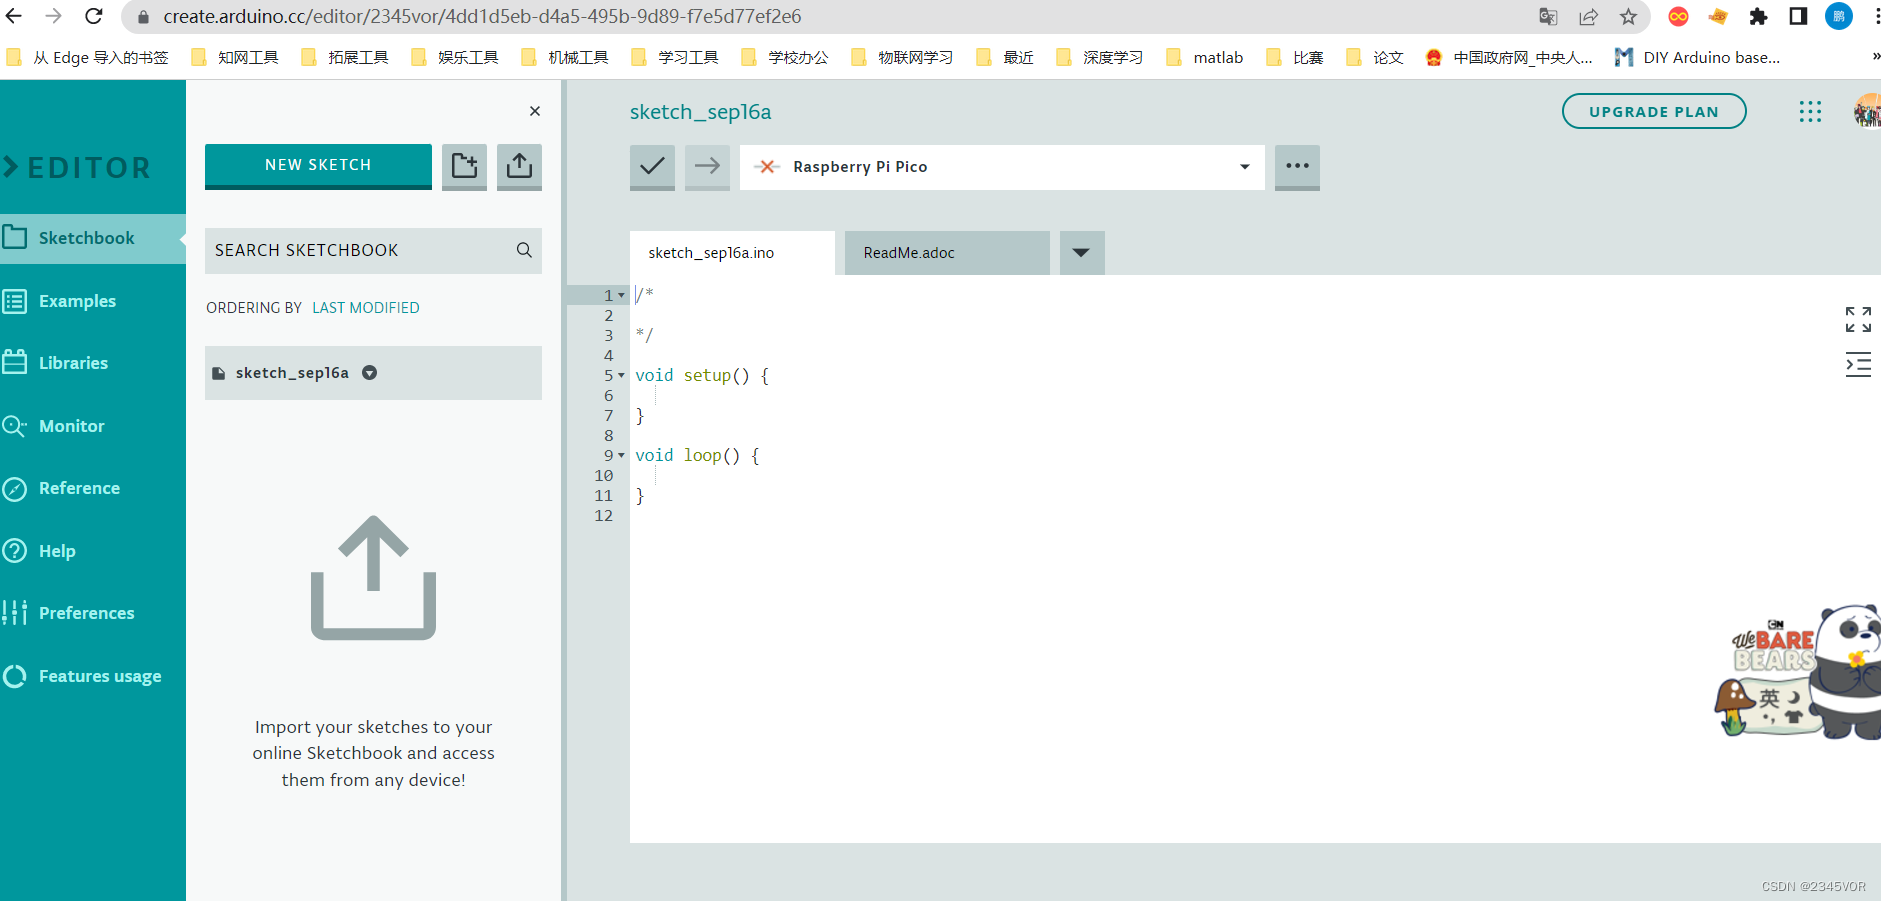
Task: Open the serial Monitor
Action: click(71, 425)
